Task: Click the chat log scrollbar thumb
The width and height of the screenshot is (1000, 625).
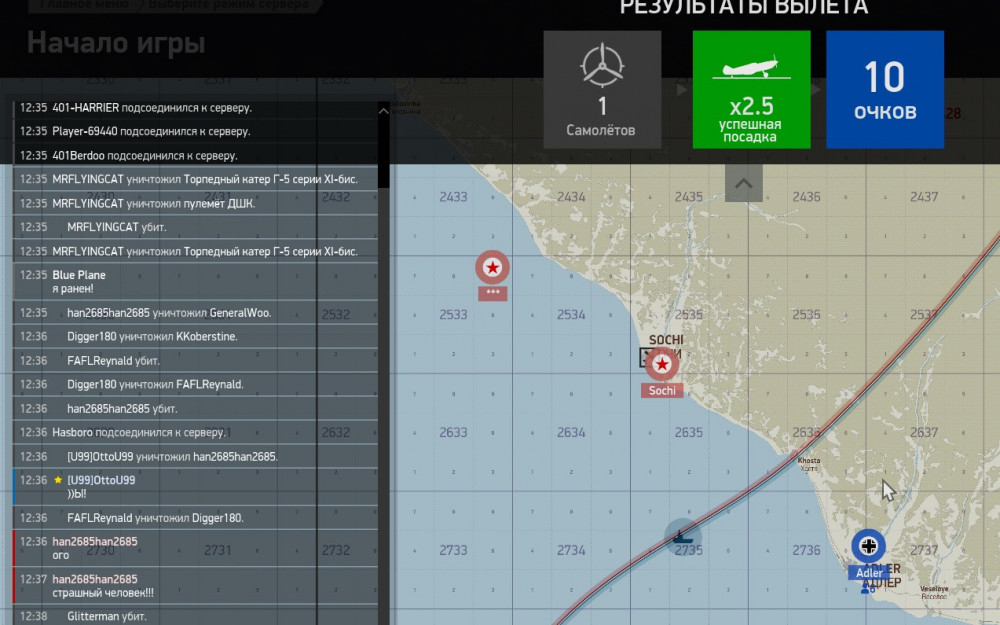Action: pos(383,153)
